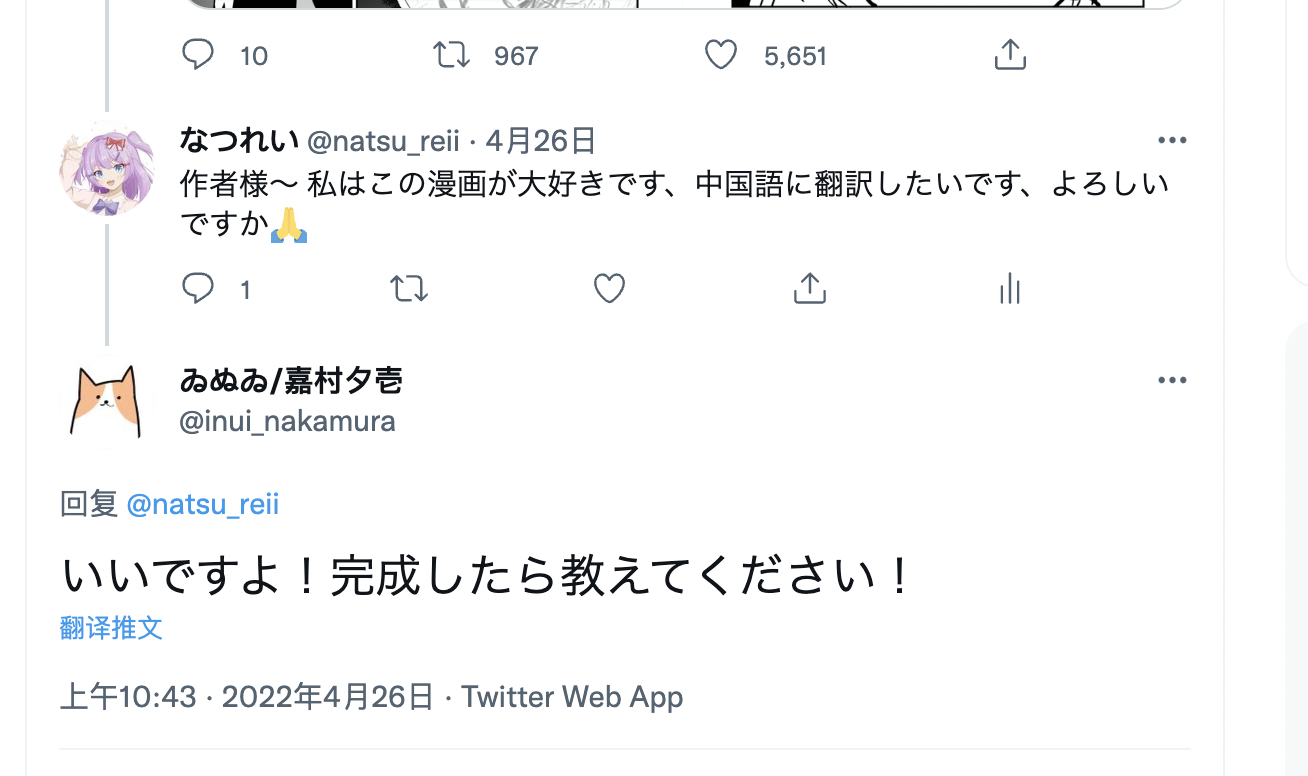Open more options for なつれい's tweet
This screenshot has width=1308, height=776.
(1171, 140)
